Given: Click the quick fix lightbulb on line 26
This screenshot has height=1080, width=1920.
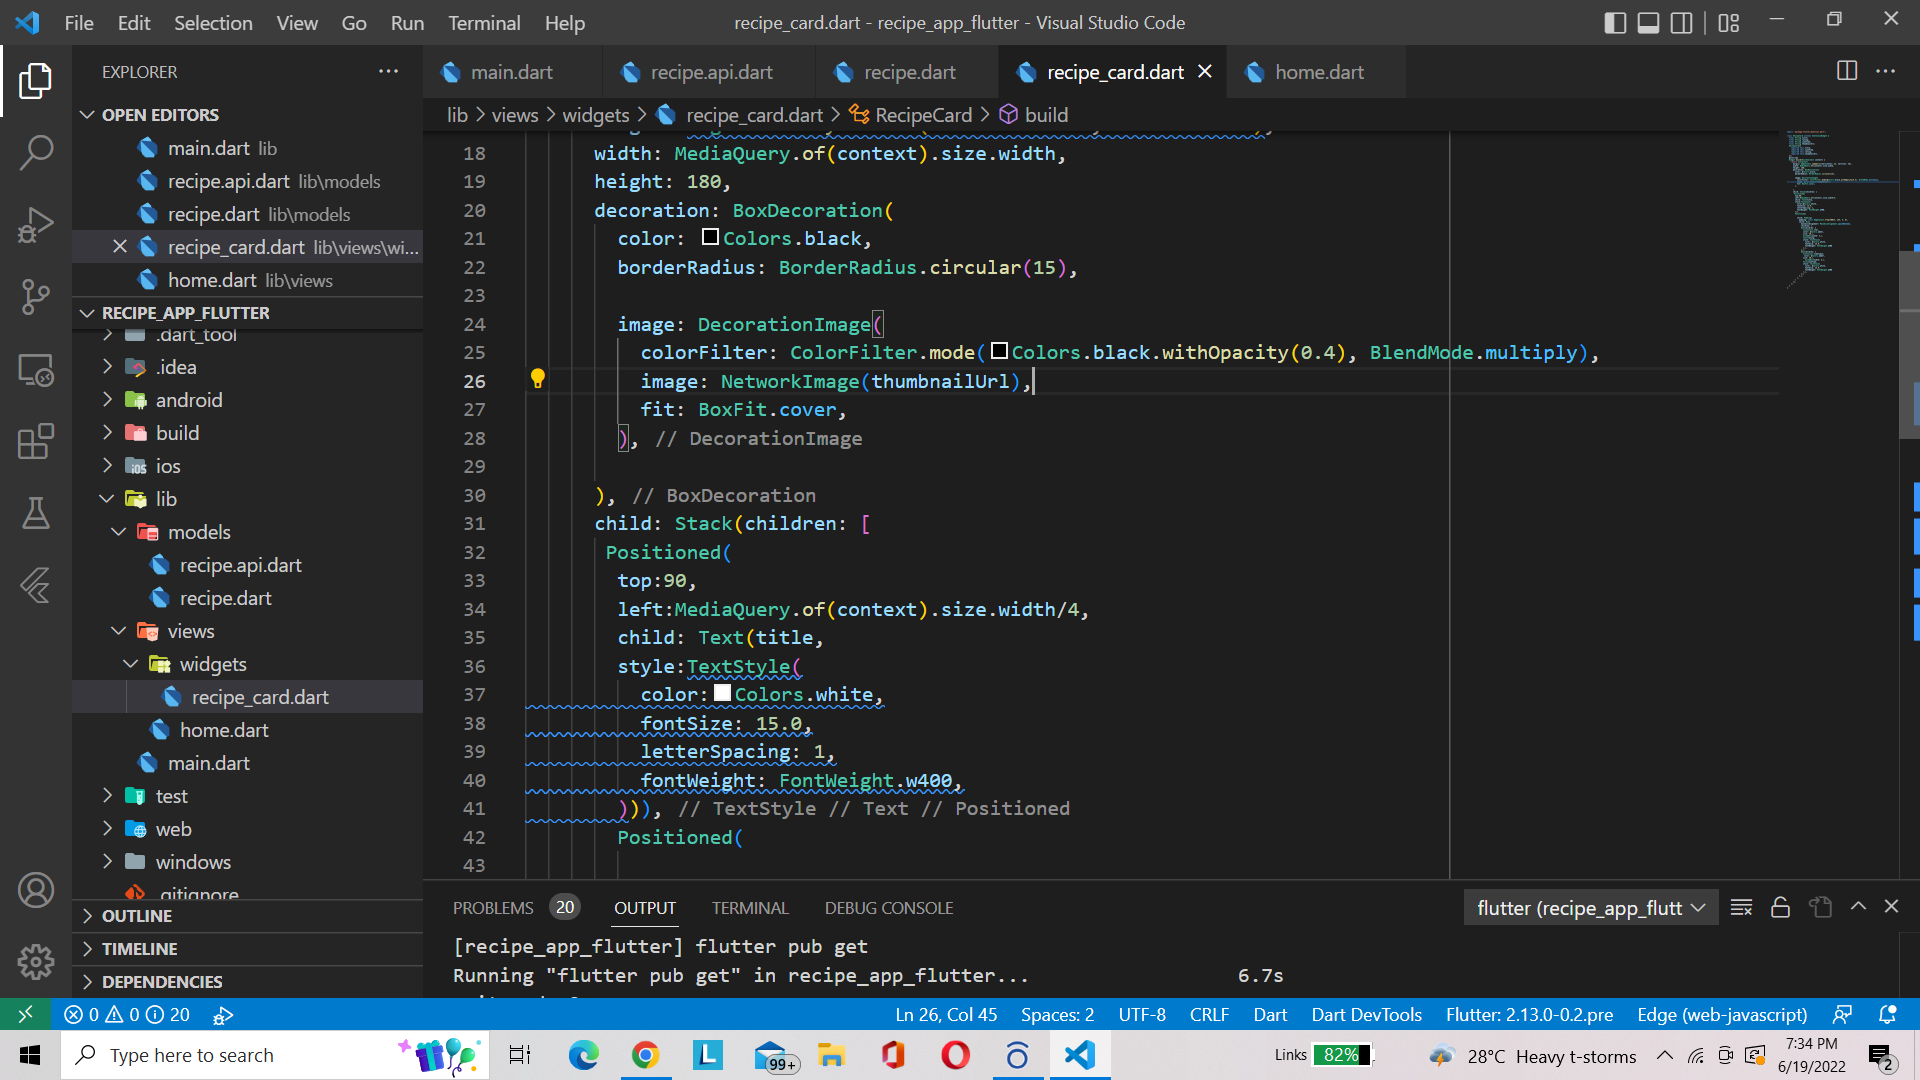Looking at the screenshot, I should (x=539, y=379).
